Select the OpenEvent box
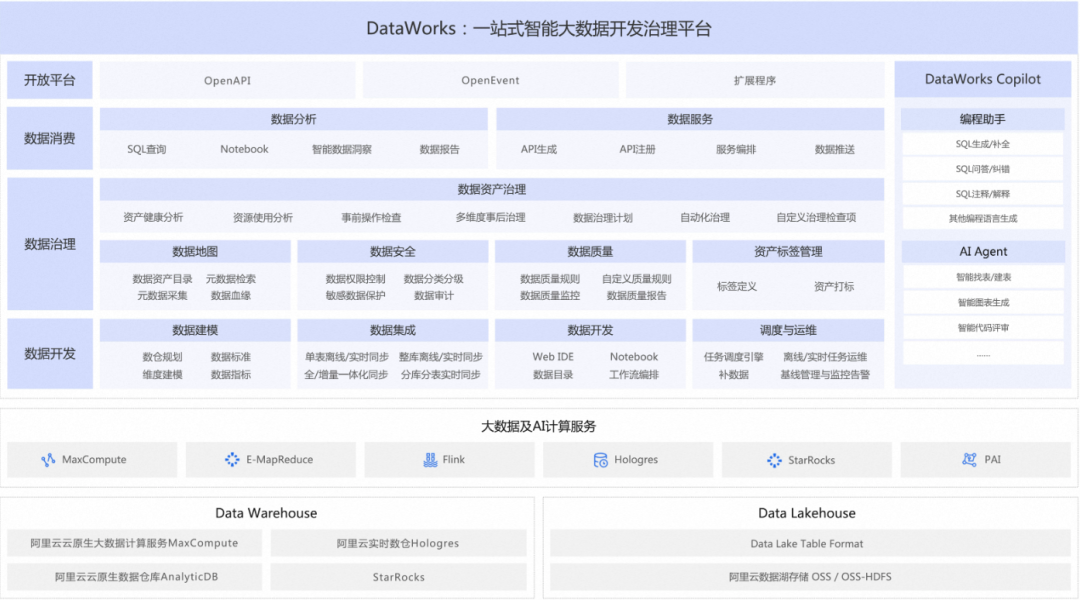 [x=490, y=80]
